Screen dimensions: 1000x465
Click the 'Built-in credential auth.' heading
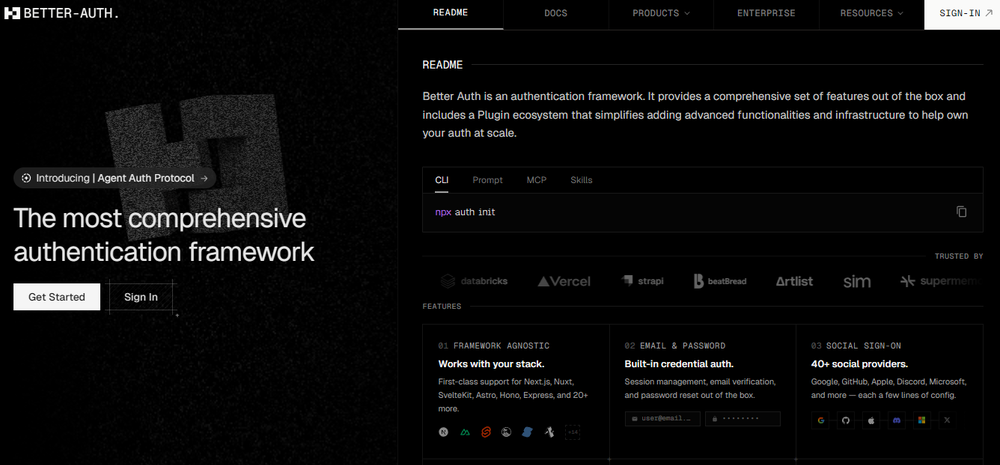tap(679, 364)
